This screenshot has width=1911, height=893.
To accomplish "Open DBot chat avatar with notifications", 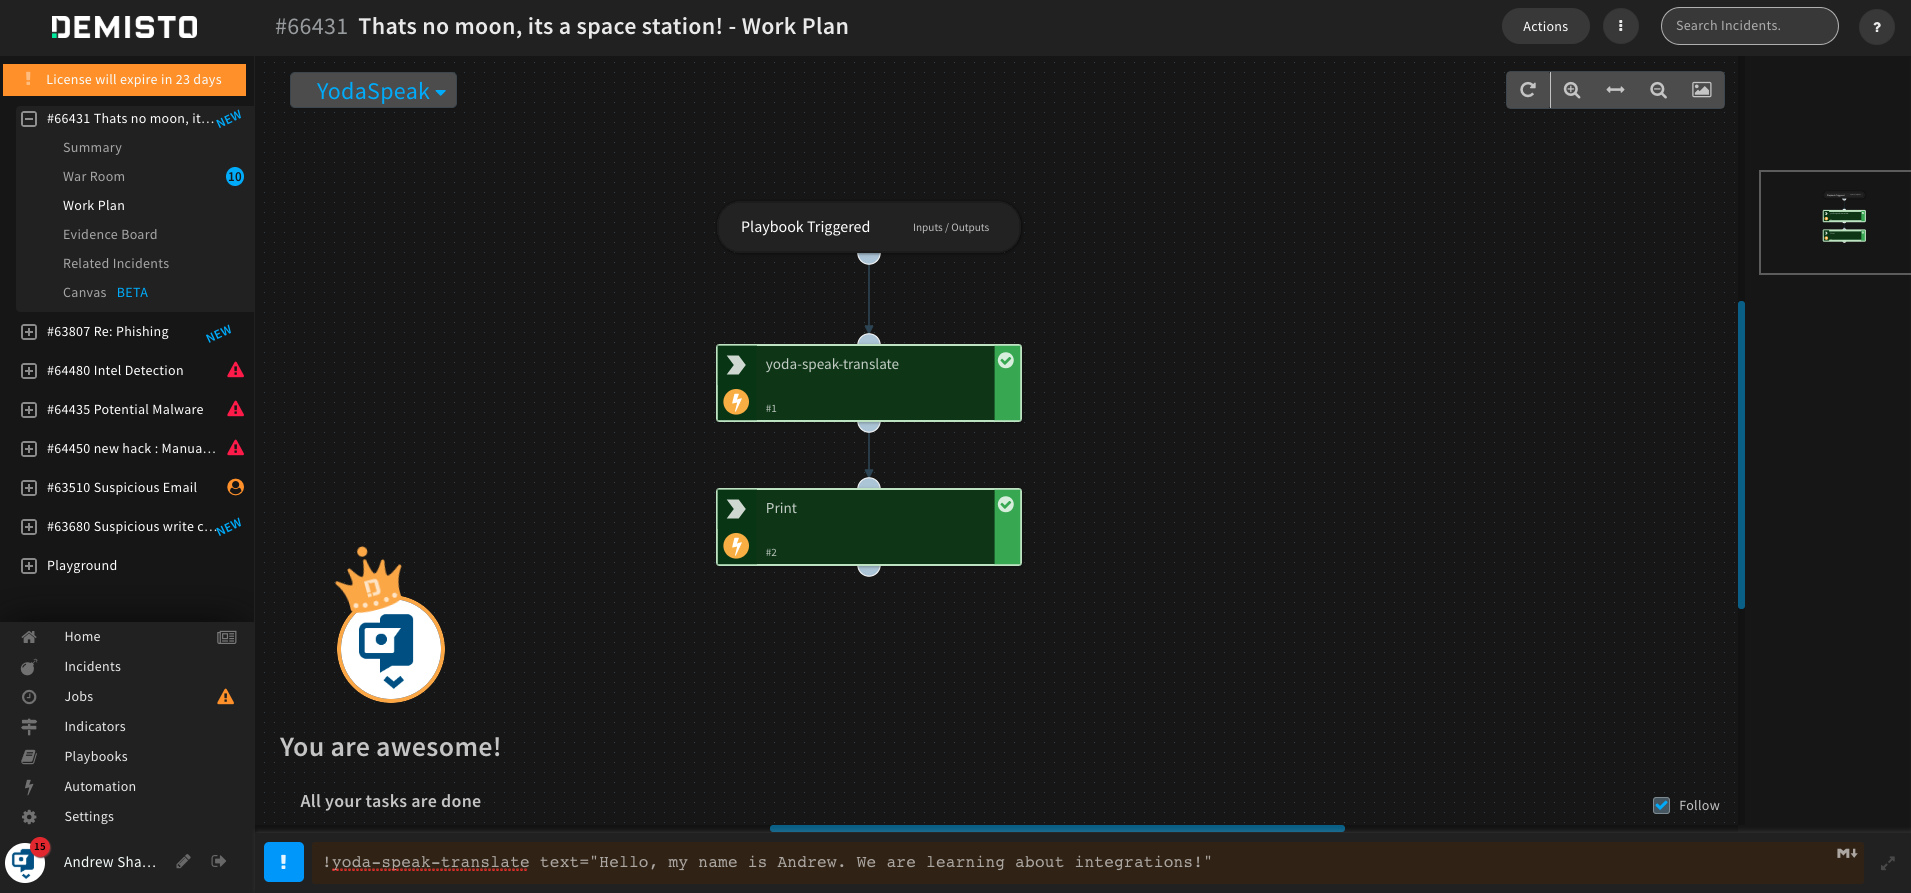I will click(x=25, y=862).
